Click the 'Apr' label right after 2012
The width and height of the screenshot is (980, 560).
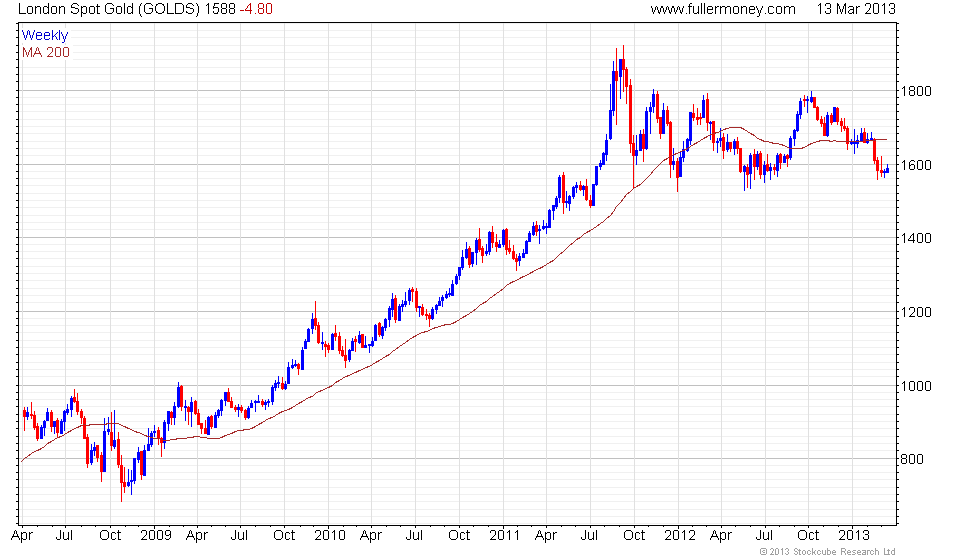[721, 536]
